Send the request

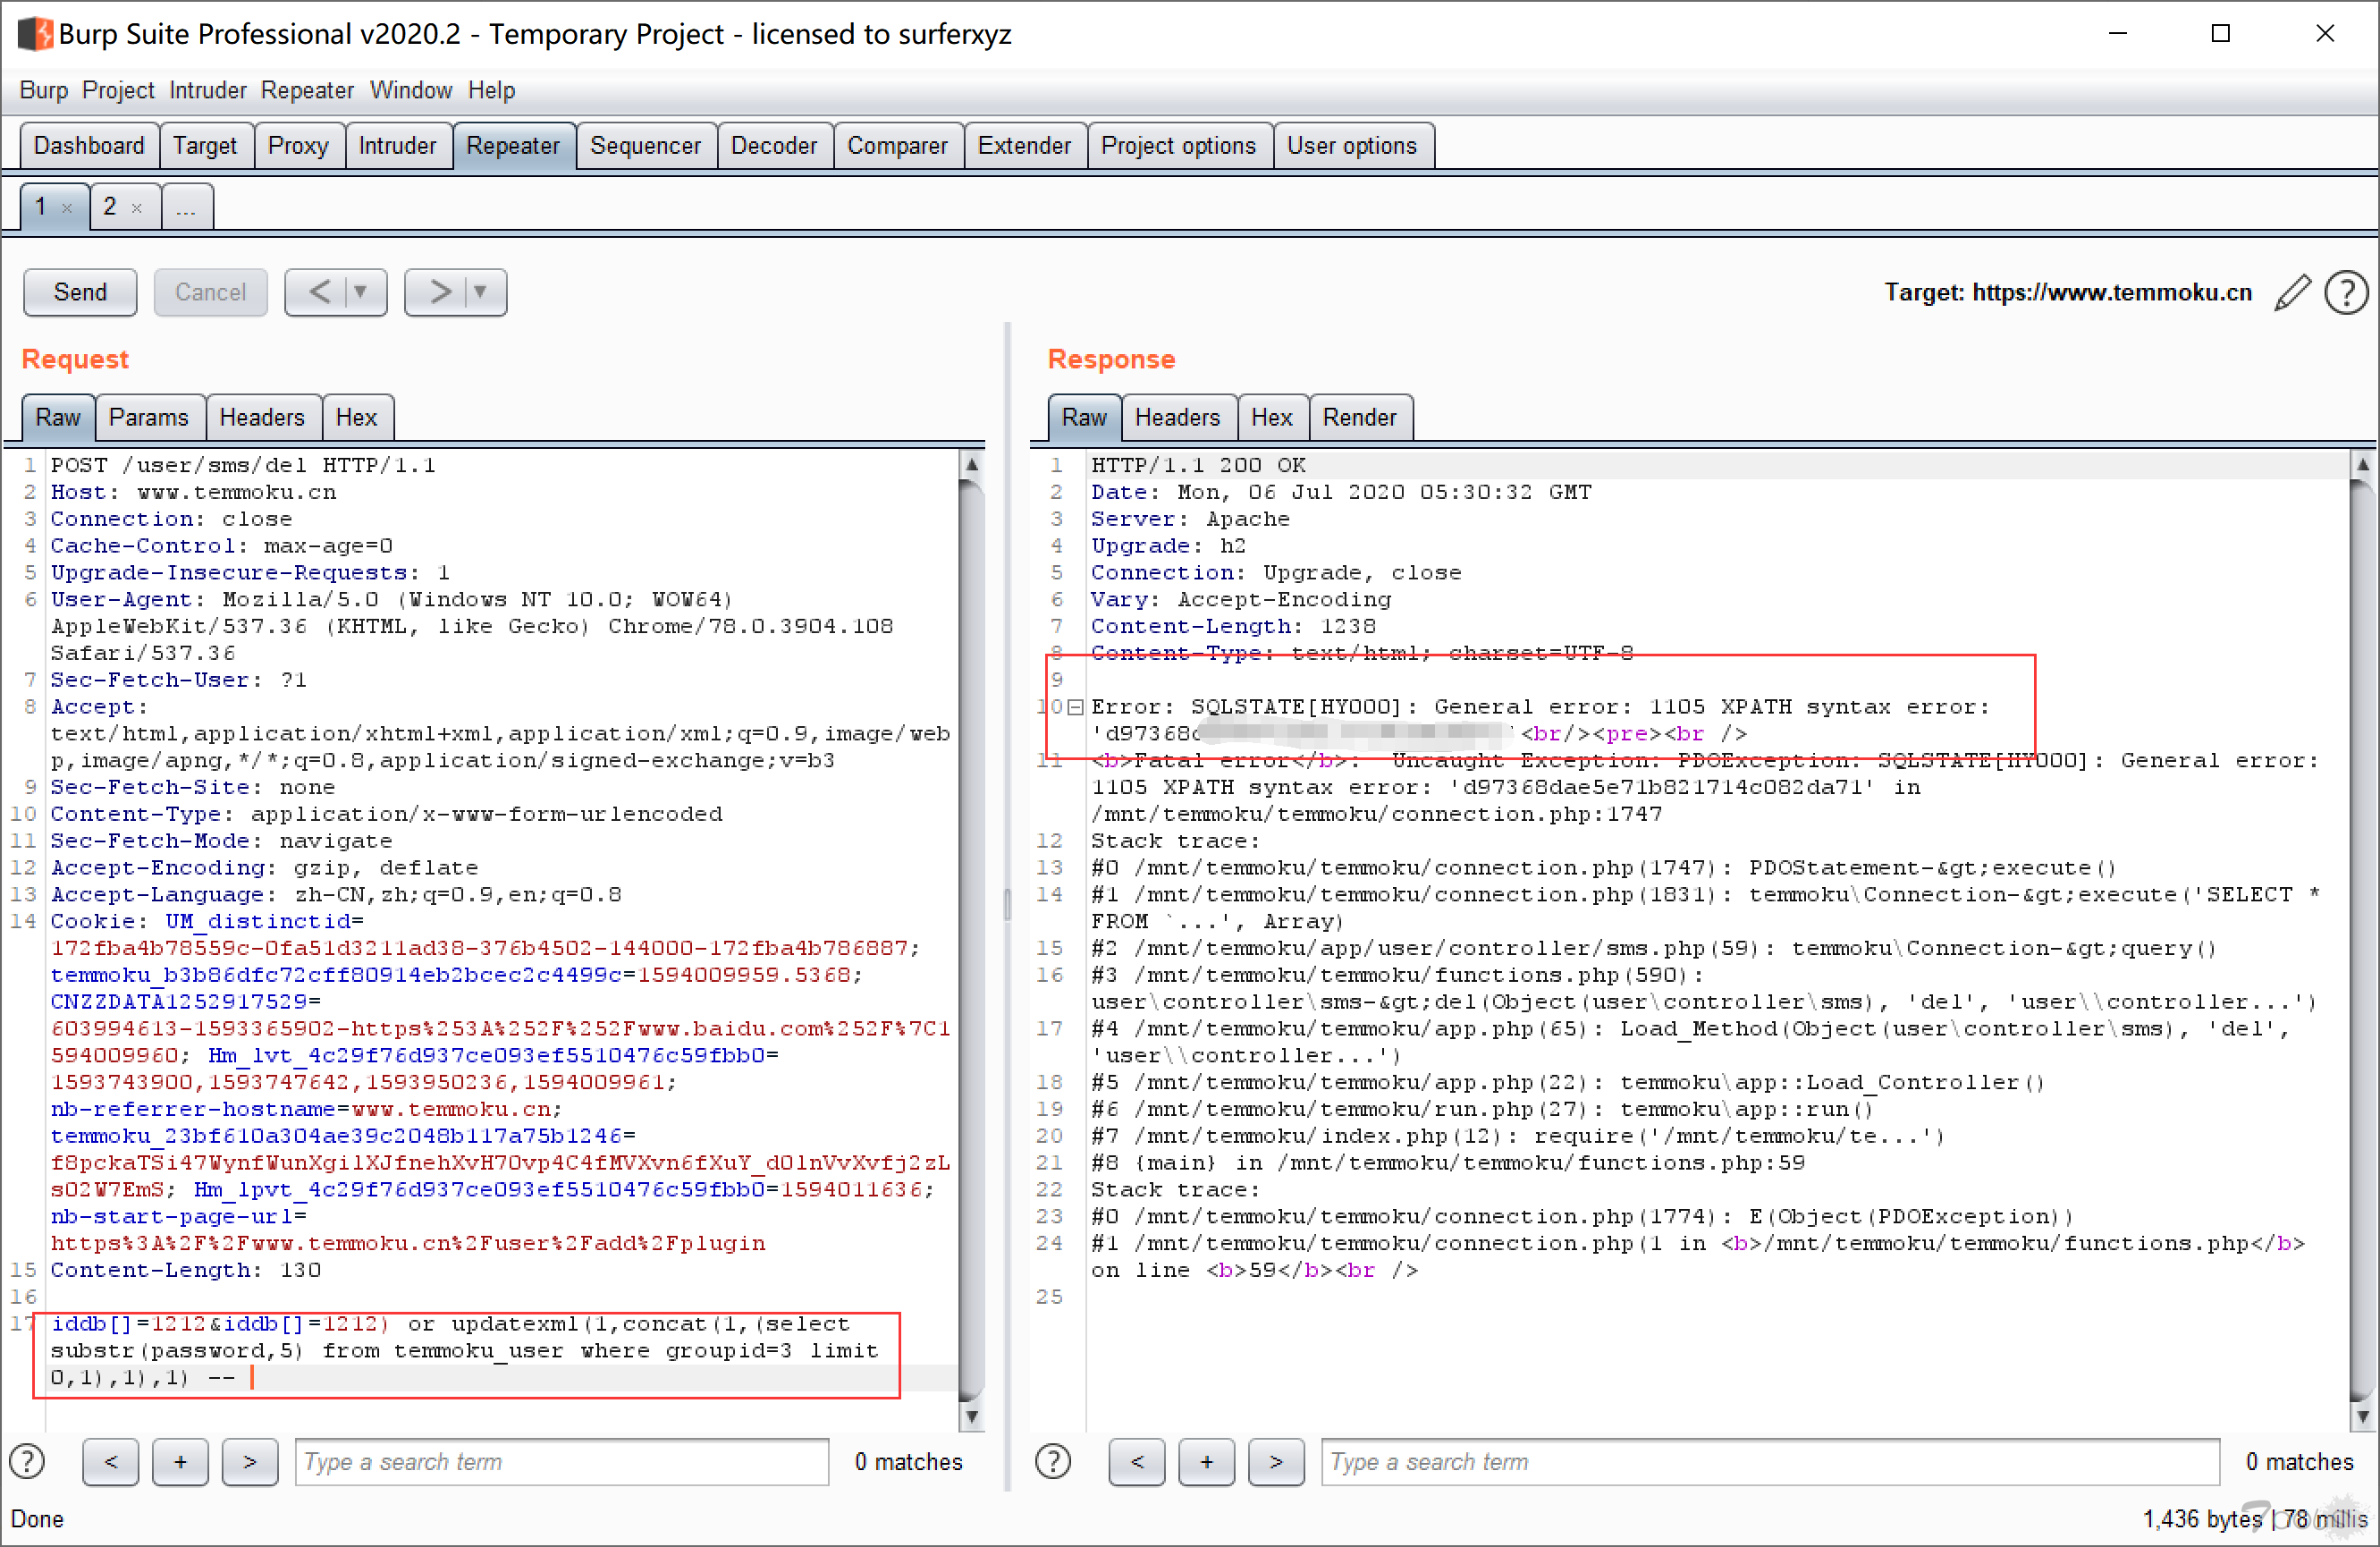80,292
